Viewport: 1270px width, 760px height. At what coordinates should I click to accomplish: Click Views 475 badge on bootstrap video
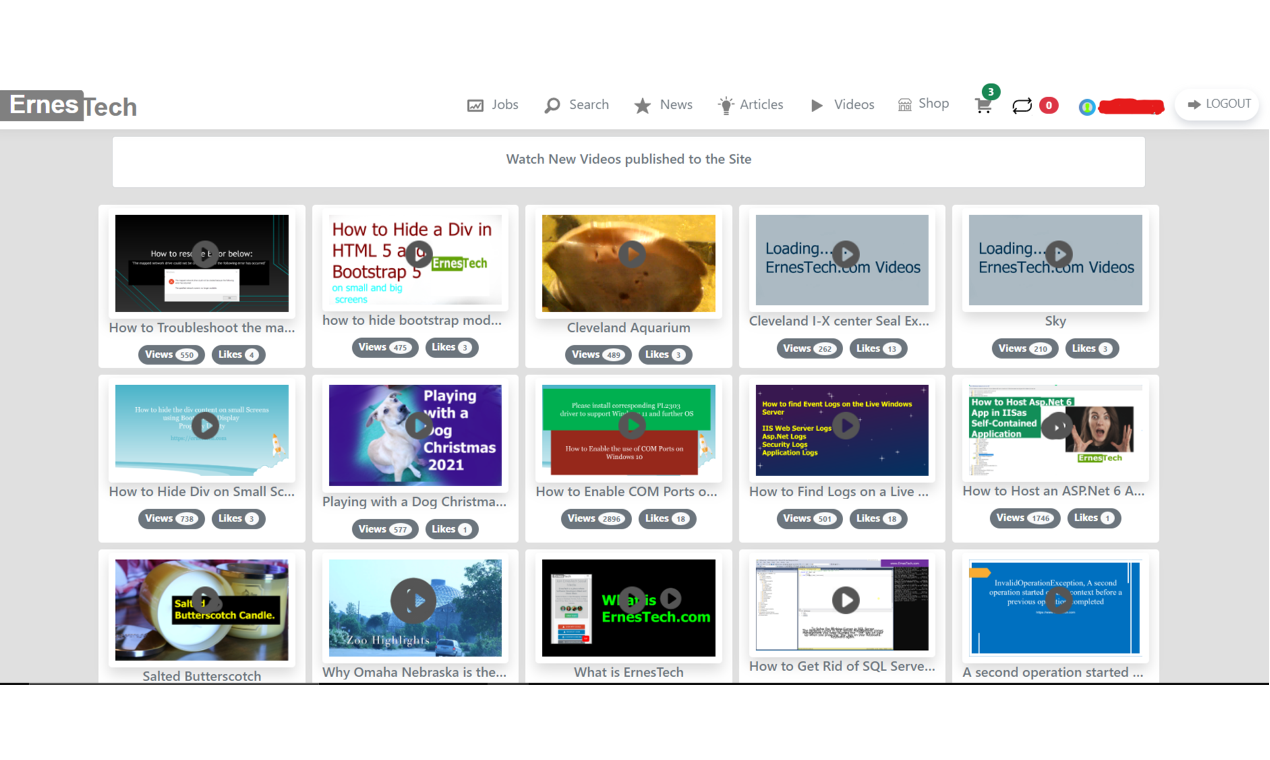coord(385,348)
